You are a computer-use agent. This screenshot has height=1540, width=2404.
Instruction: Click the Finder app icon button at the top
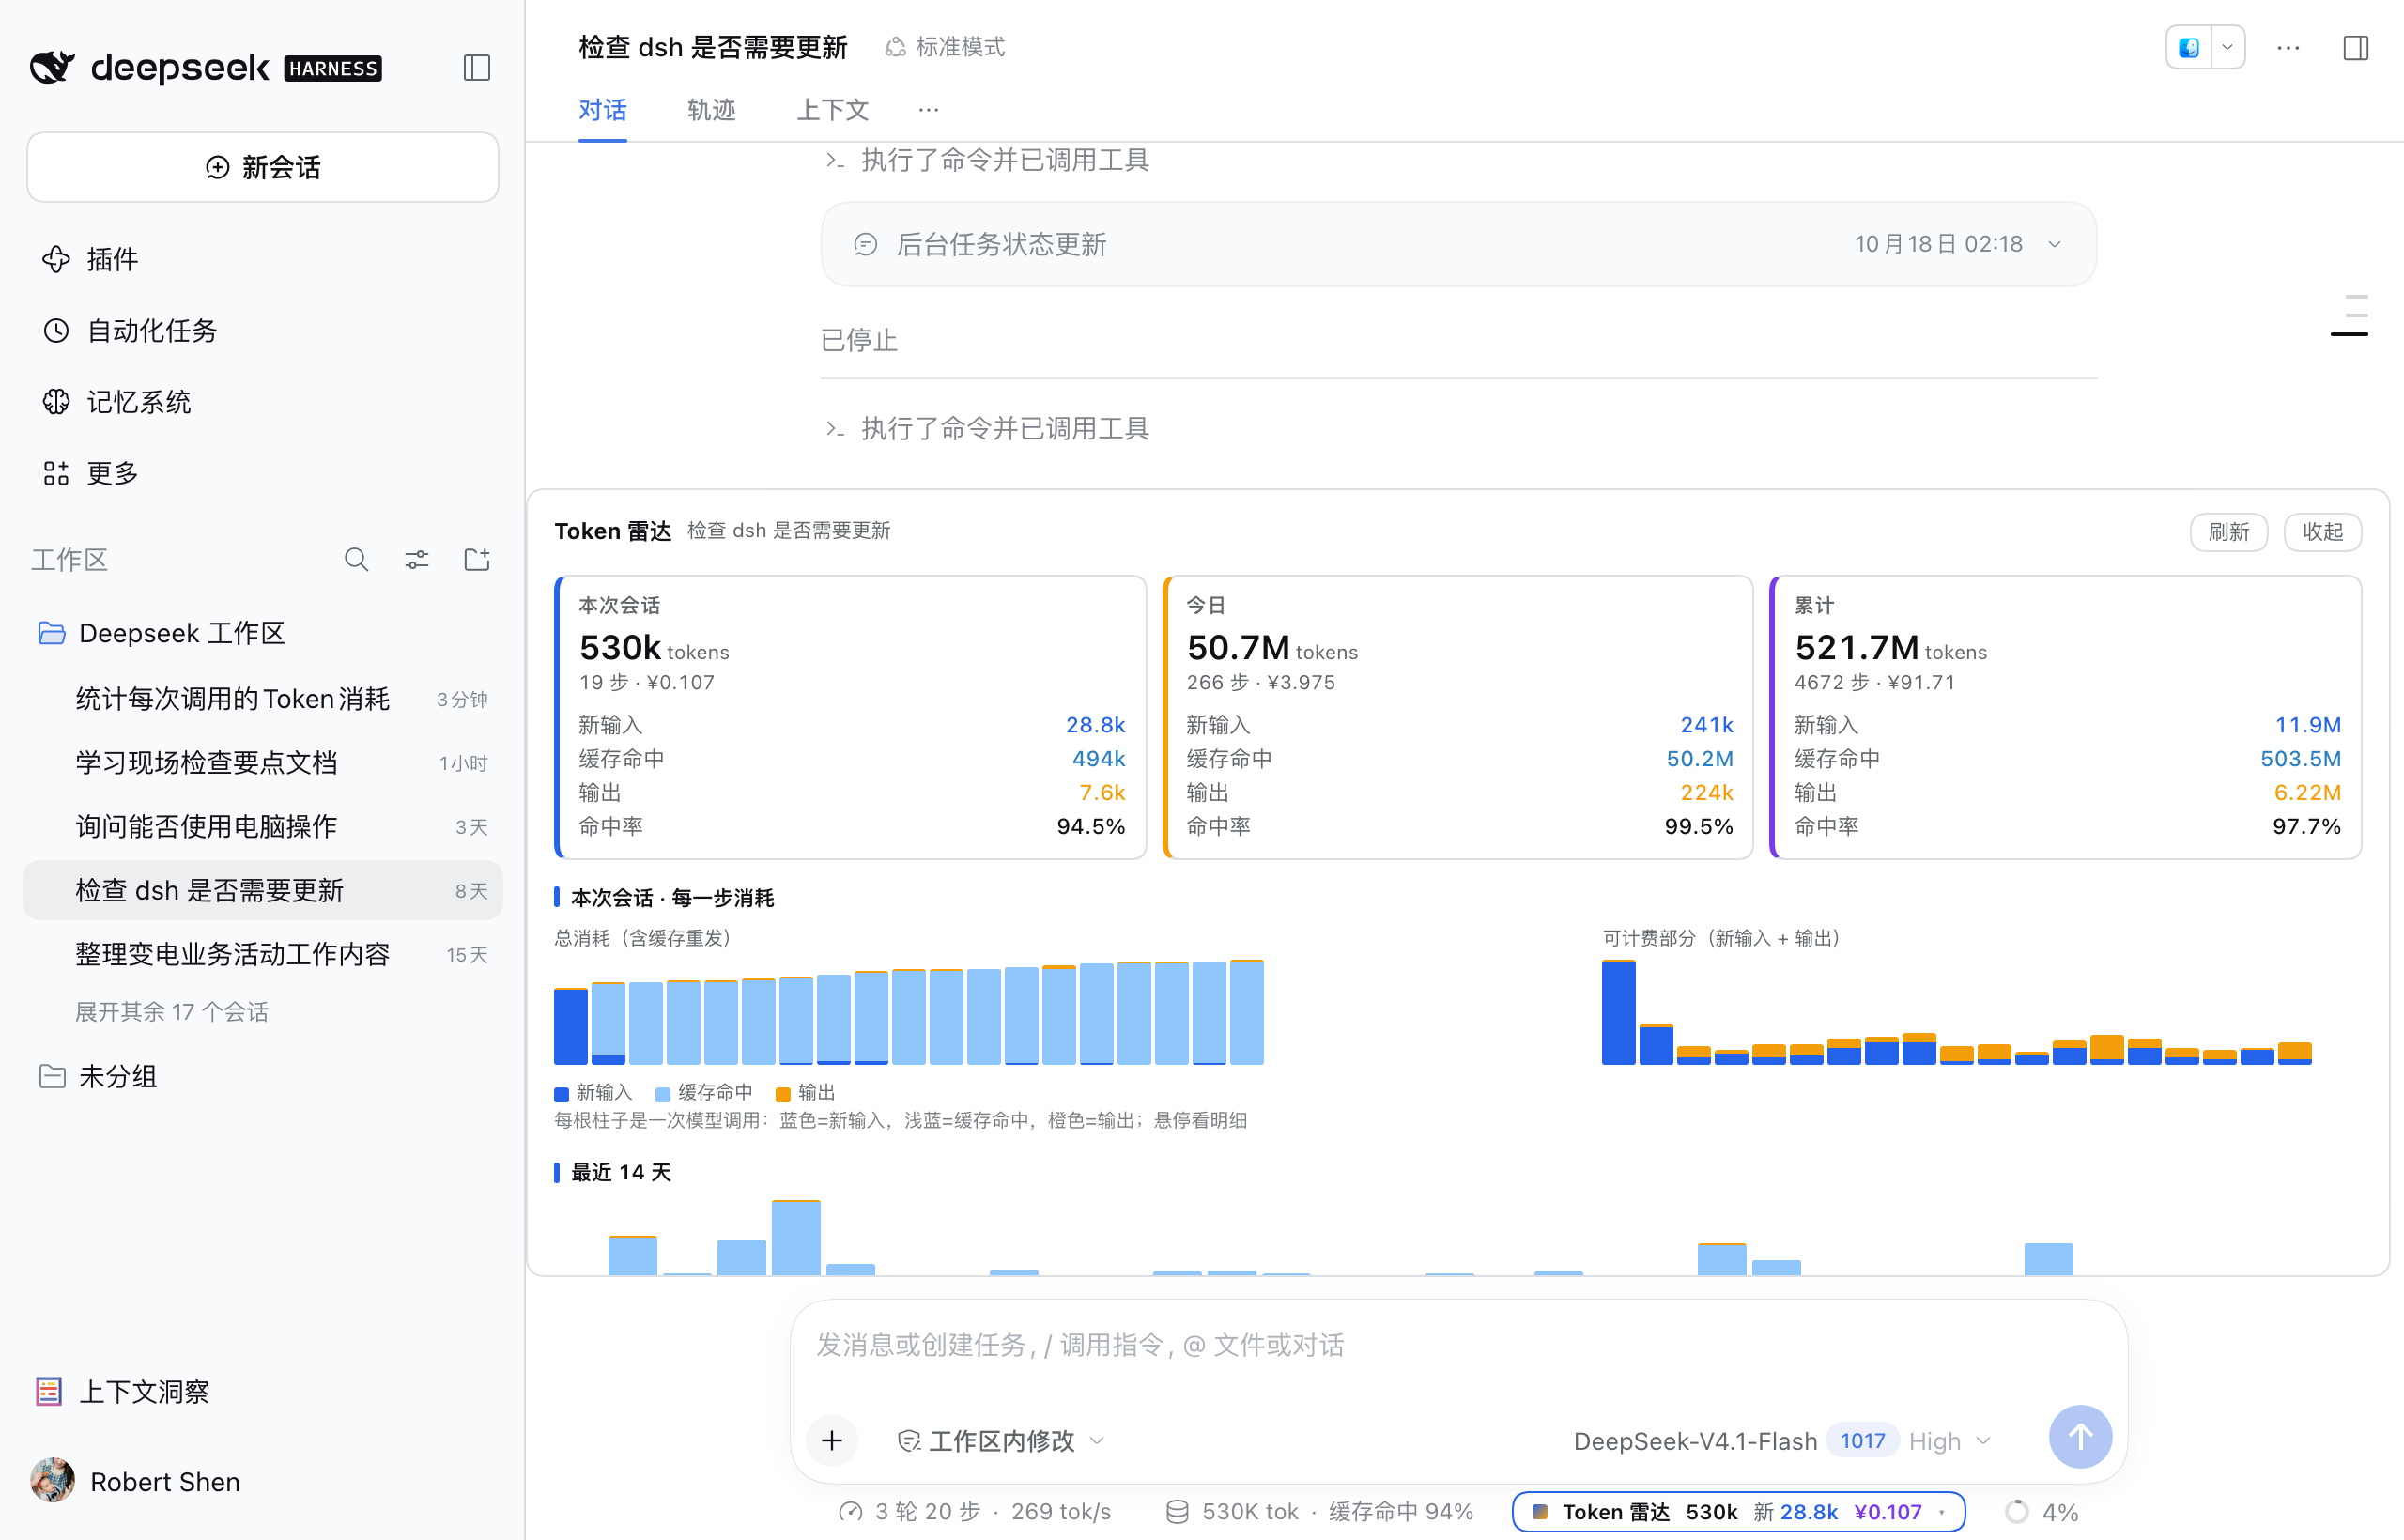(2189, 47)
